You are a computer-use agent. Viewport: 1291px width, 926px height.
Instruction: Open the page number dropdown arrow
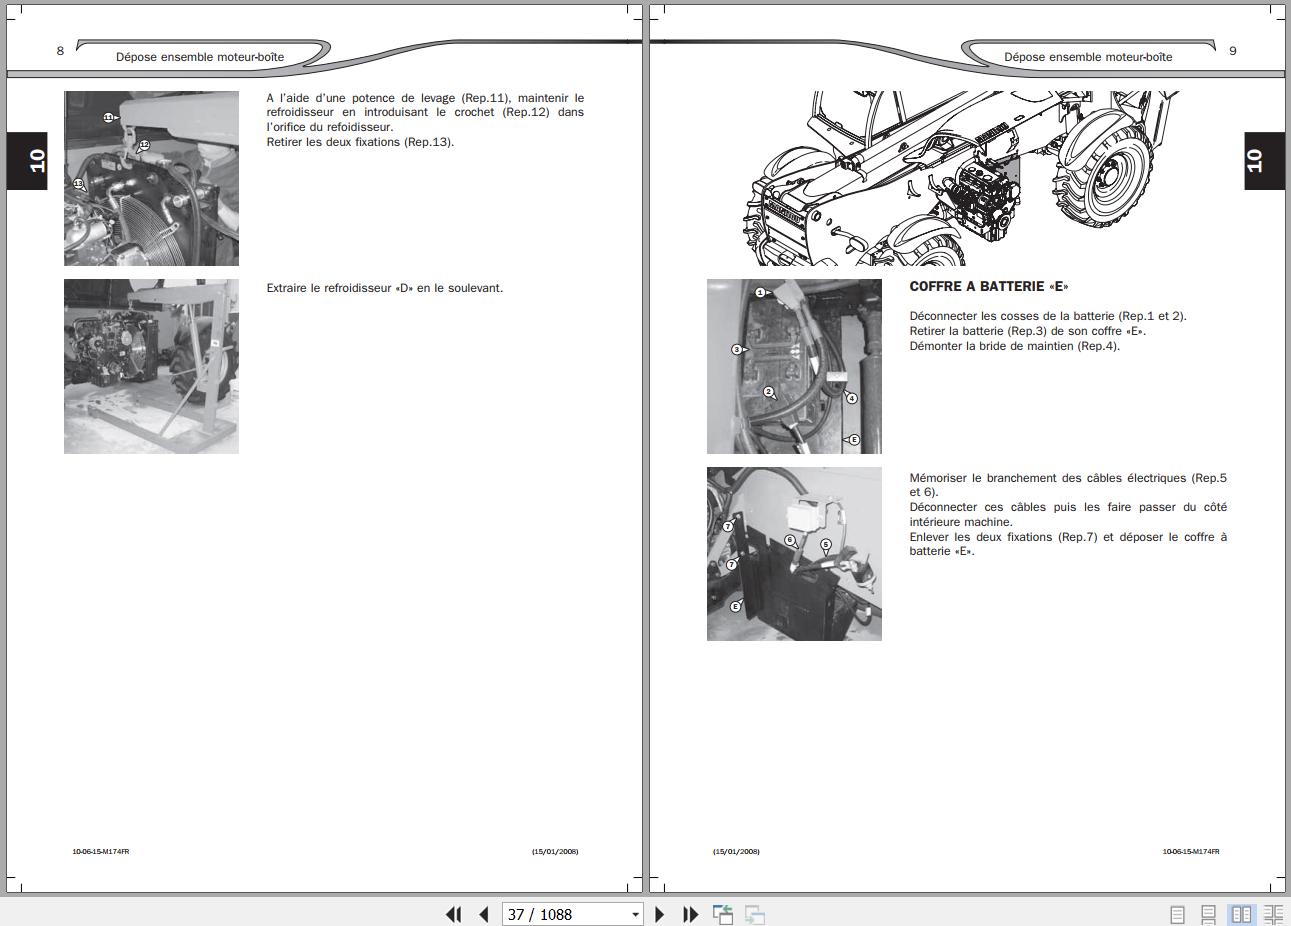point(635,914)
